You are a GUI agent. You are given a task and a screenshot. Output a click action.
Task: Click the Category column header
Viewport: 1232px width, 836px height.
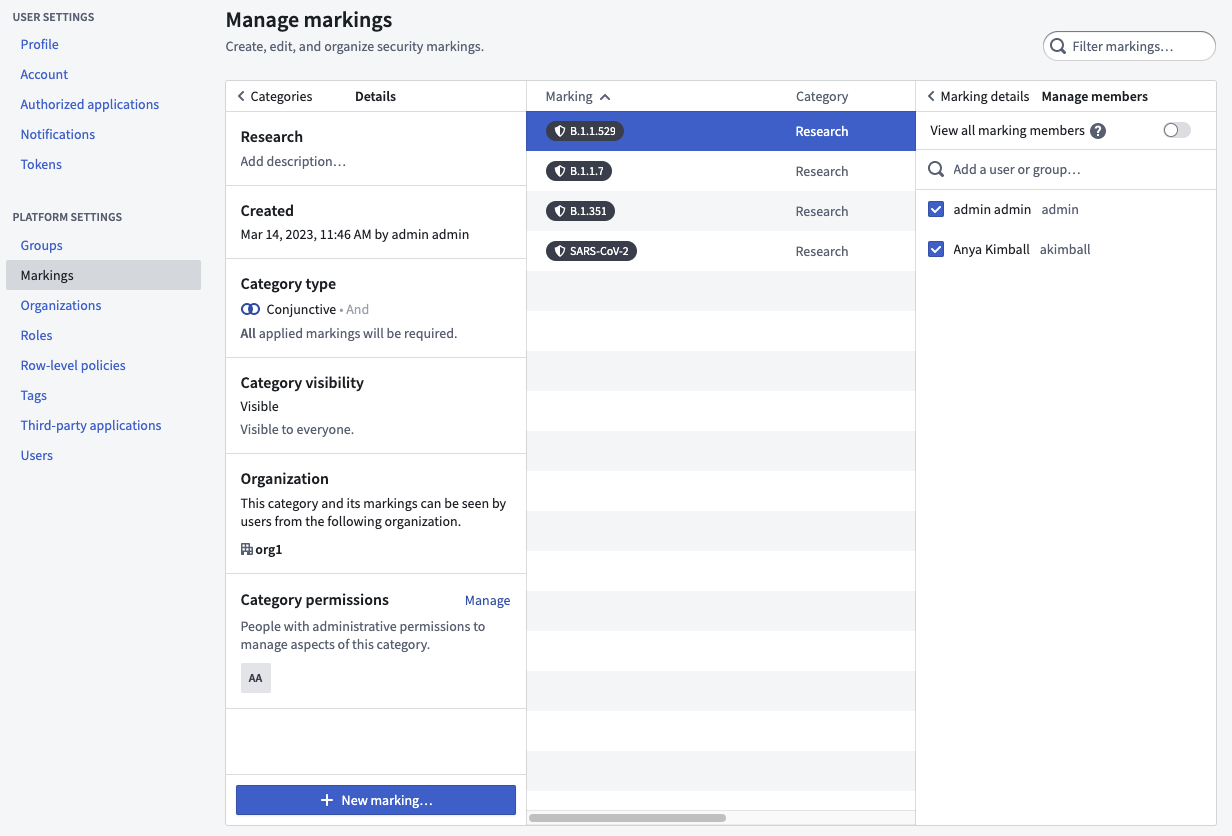pos(822,97)
